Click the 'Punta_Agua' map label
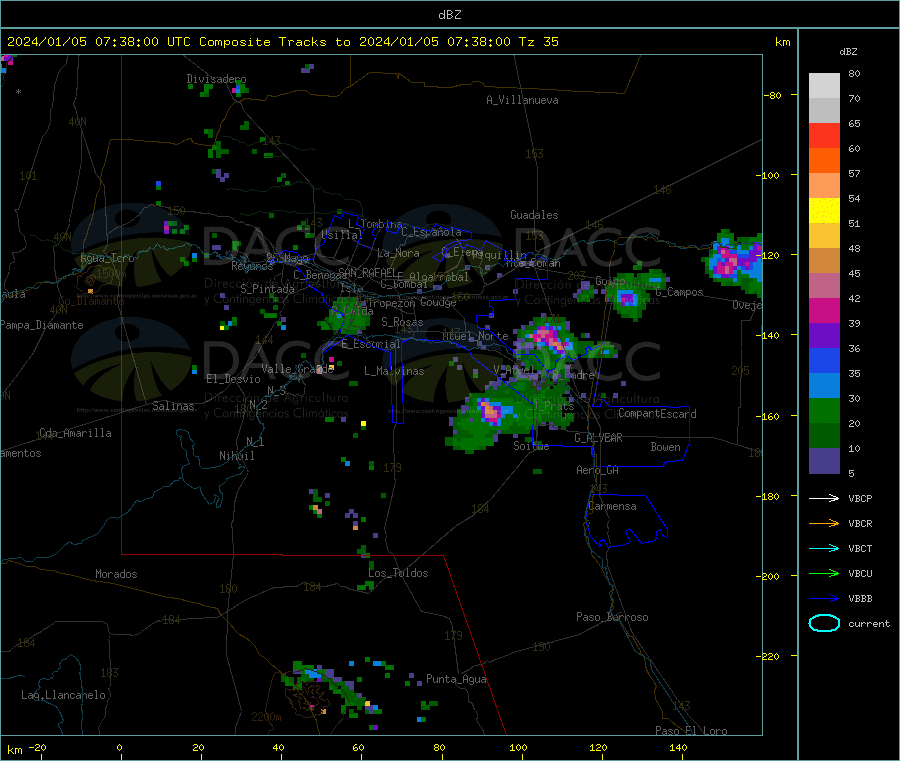Viewport: 900px width, 761px height. pos(456,679)
